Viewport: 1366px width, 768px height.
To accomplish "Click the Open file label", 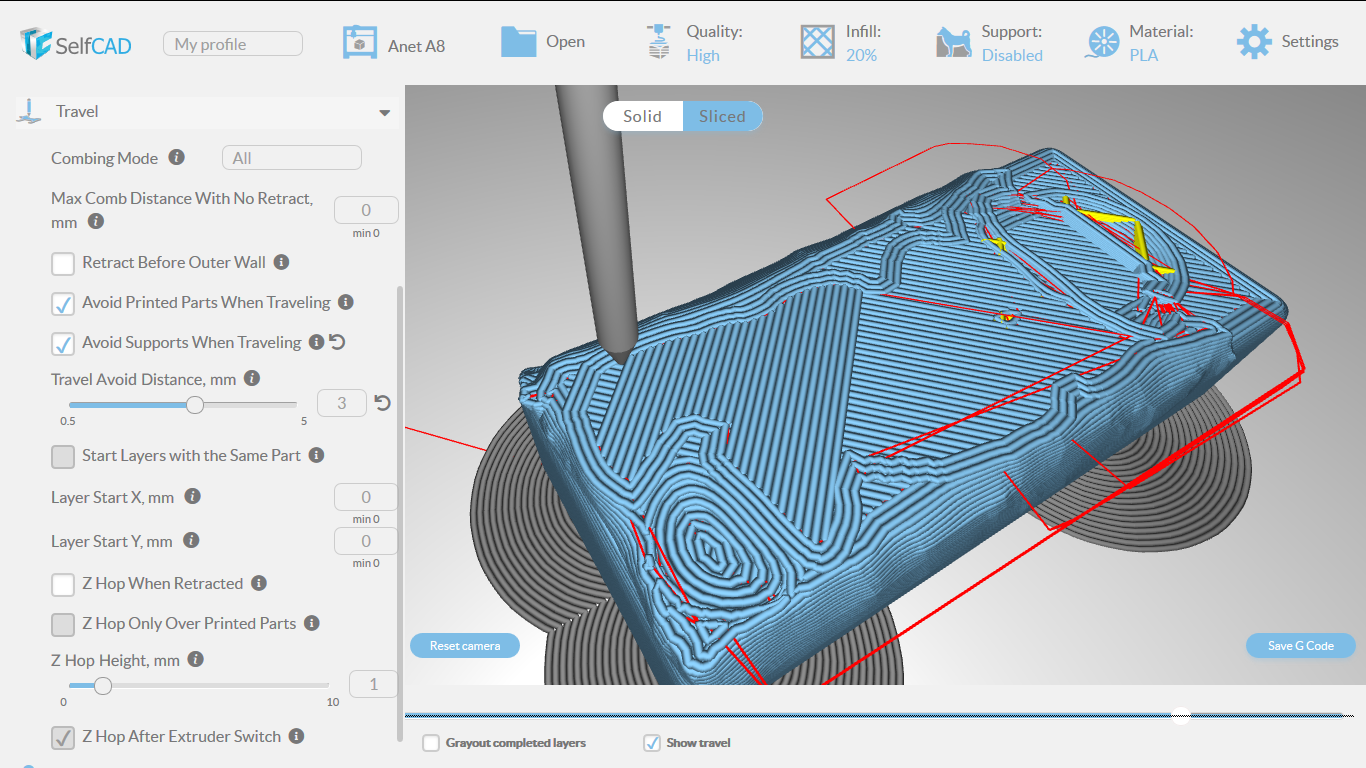I will pyautogui.click(x=566, y=42).
